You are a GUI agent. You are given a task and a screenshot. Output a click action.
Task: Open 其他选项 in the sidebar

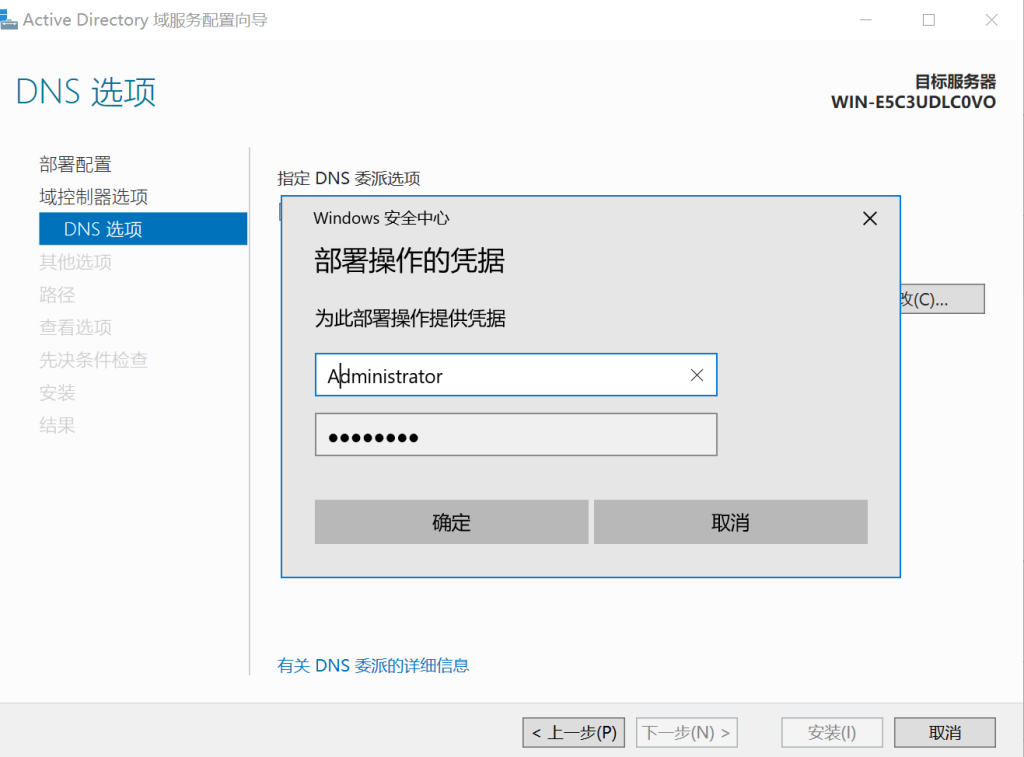[x=75, y=262]
